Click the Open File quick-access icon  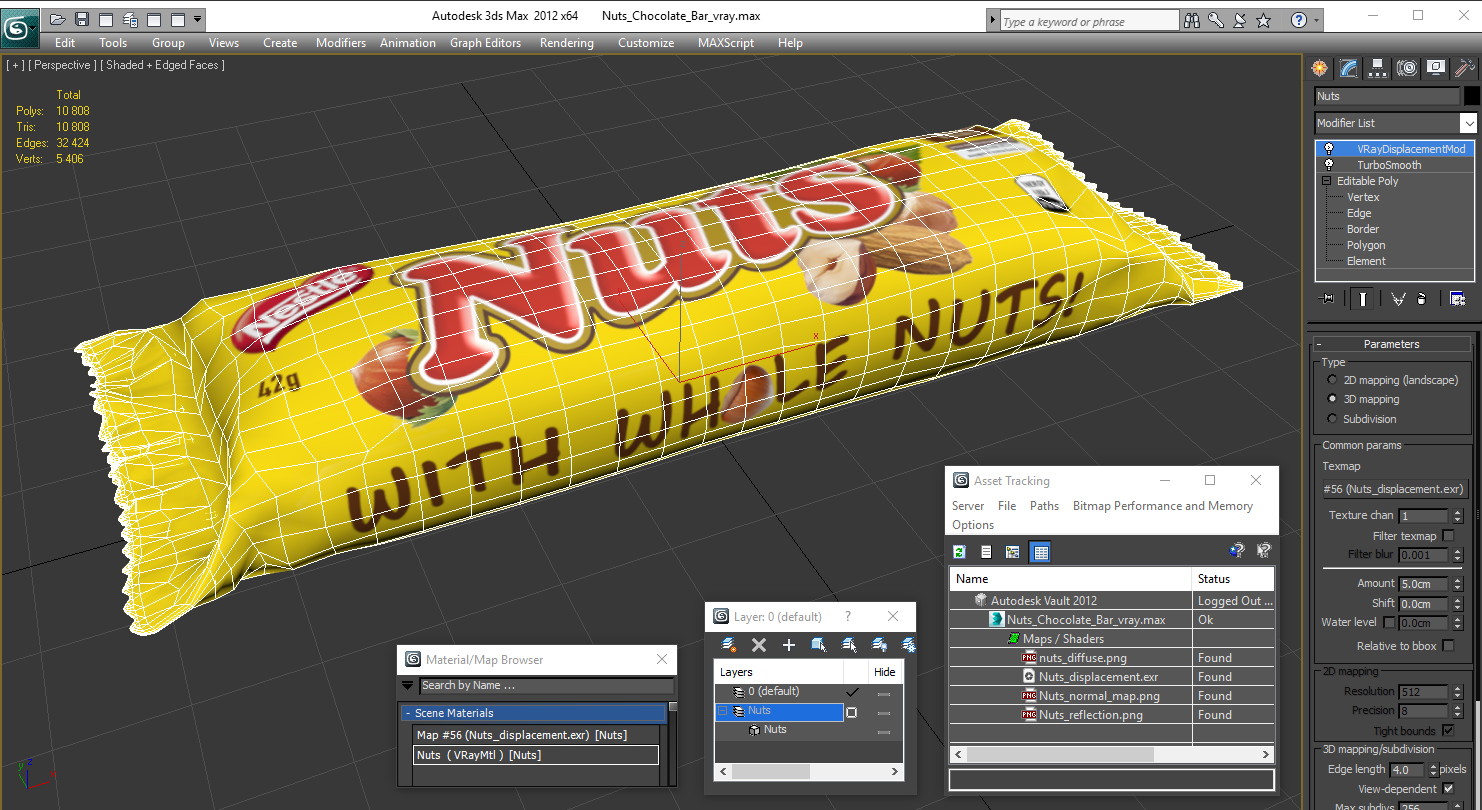57,19
